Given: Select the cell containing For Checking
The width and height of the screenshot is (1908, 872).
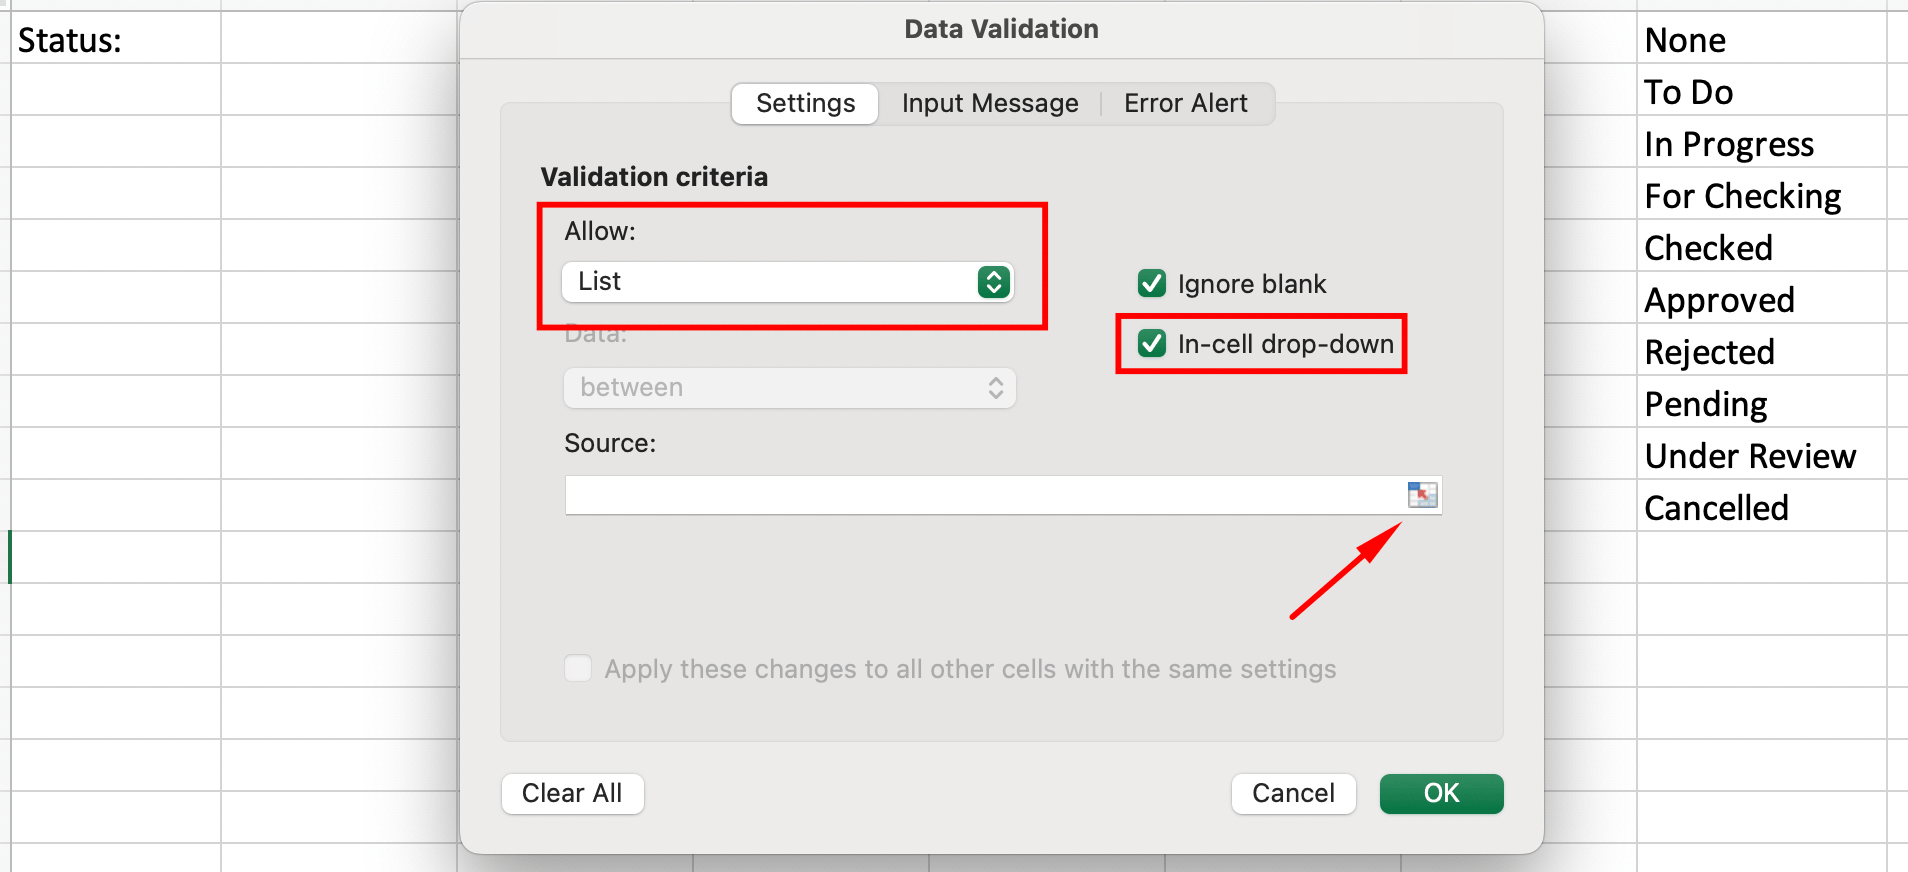Looking at the screenshot, I should 1760,196.
